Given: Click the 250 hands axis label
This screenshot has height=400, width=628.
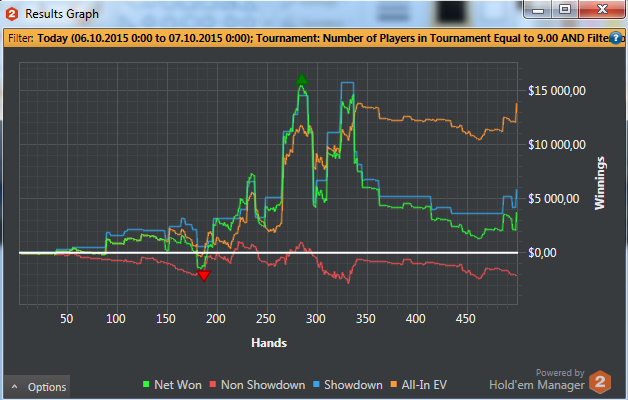Looking at the screenshot, I should (x=266, y=319).
